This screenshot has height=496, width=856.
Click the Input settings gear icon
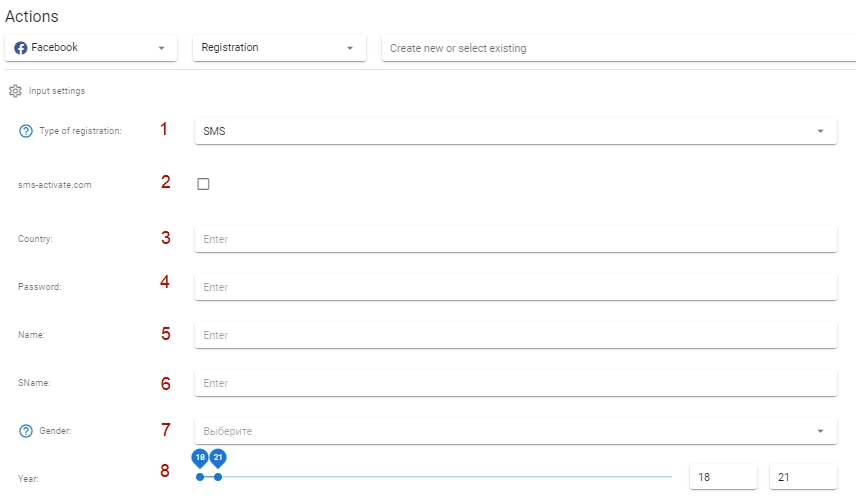coord(15,91)
